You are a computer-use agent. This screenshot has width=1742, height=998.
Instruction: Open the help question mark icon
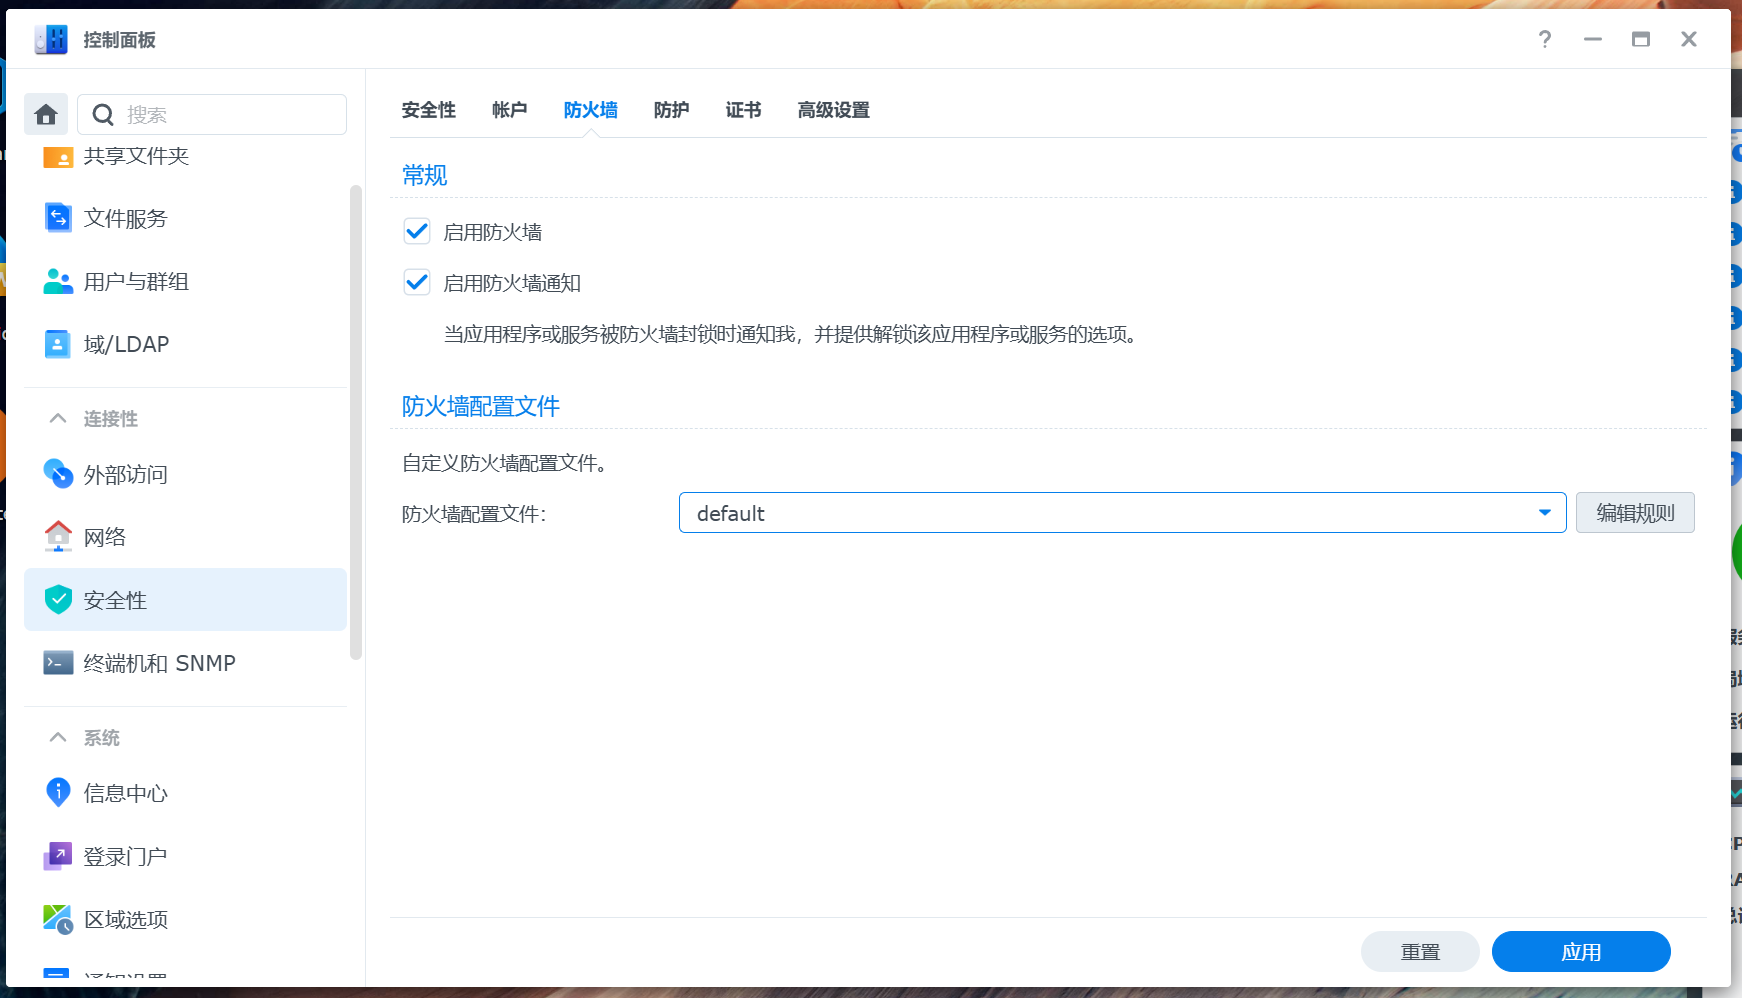click(x=1545, y=39)
